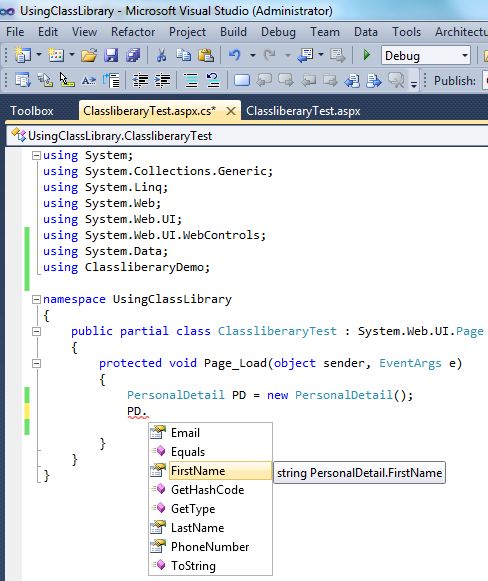Click the Increase Indent icon
The image size is (488, 581).
(x=162, y=80)
